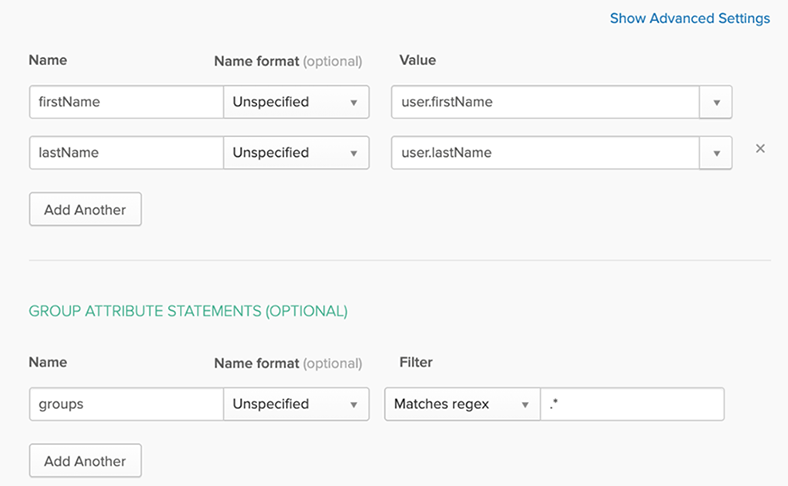Screen dimensions: 788x486
Task: Click Show Advanced Settings link
Action: point(689,18)
